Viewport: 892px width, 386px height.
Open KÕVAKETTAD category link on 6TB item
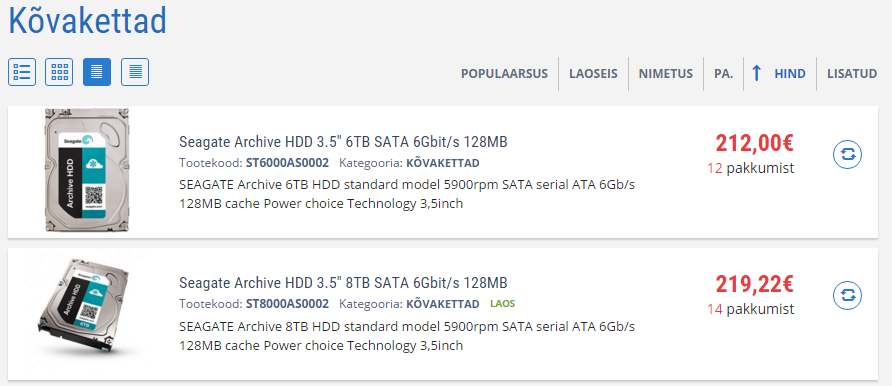pyautogui.click(x=443, y=163)
